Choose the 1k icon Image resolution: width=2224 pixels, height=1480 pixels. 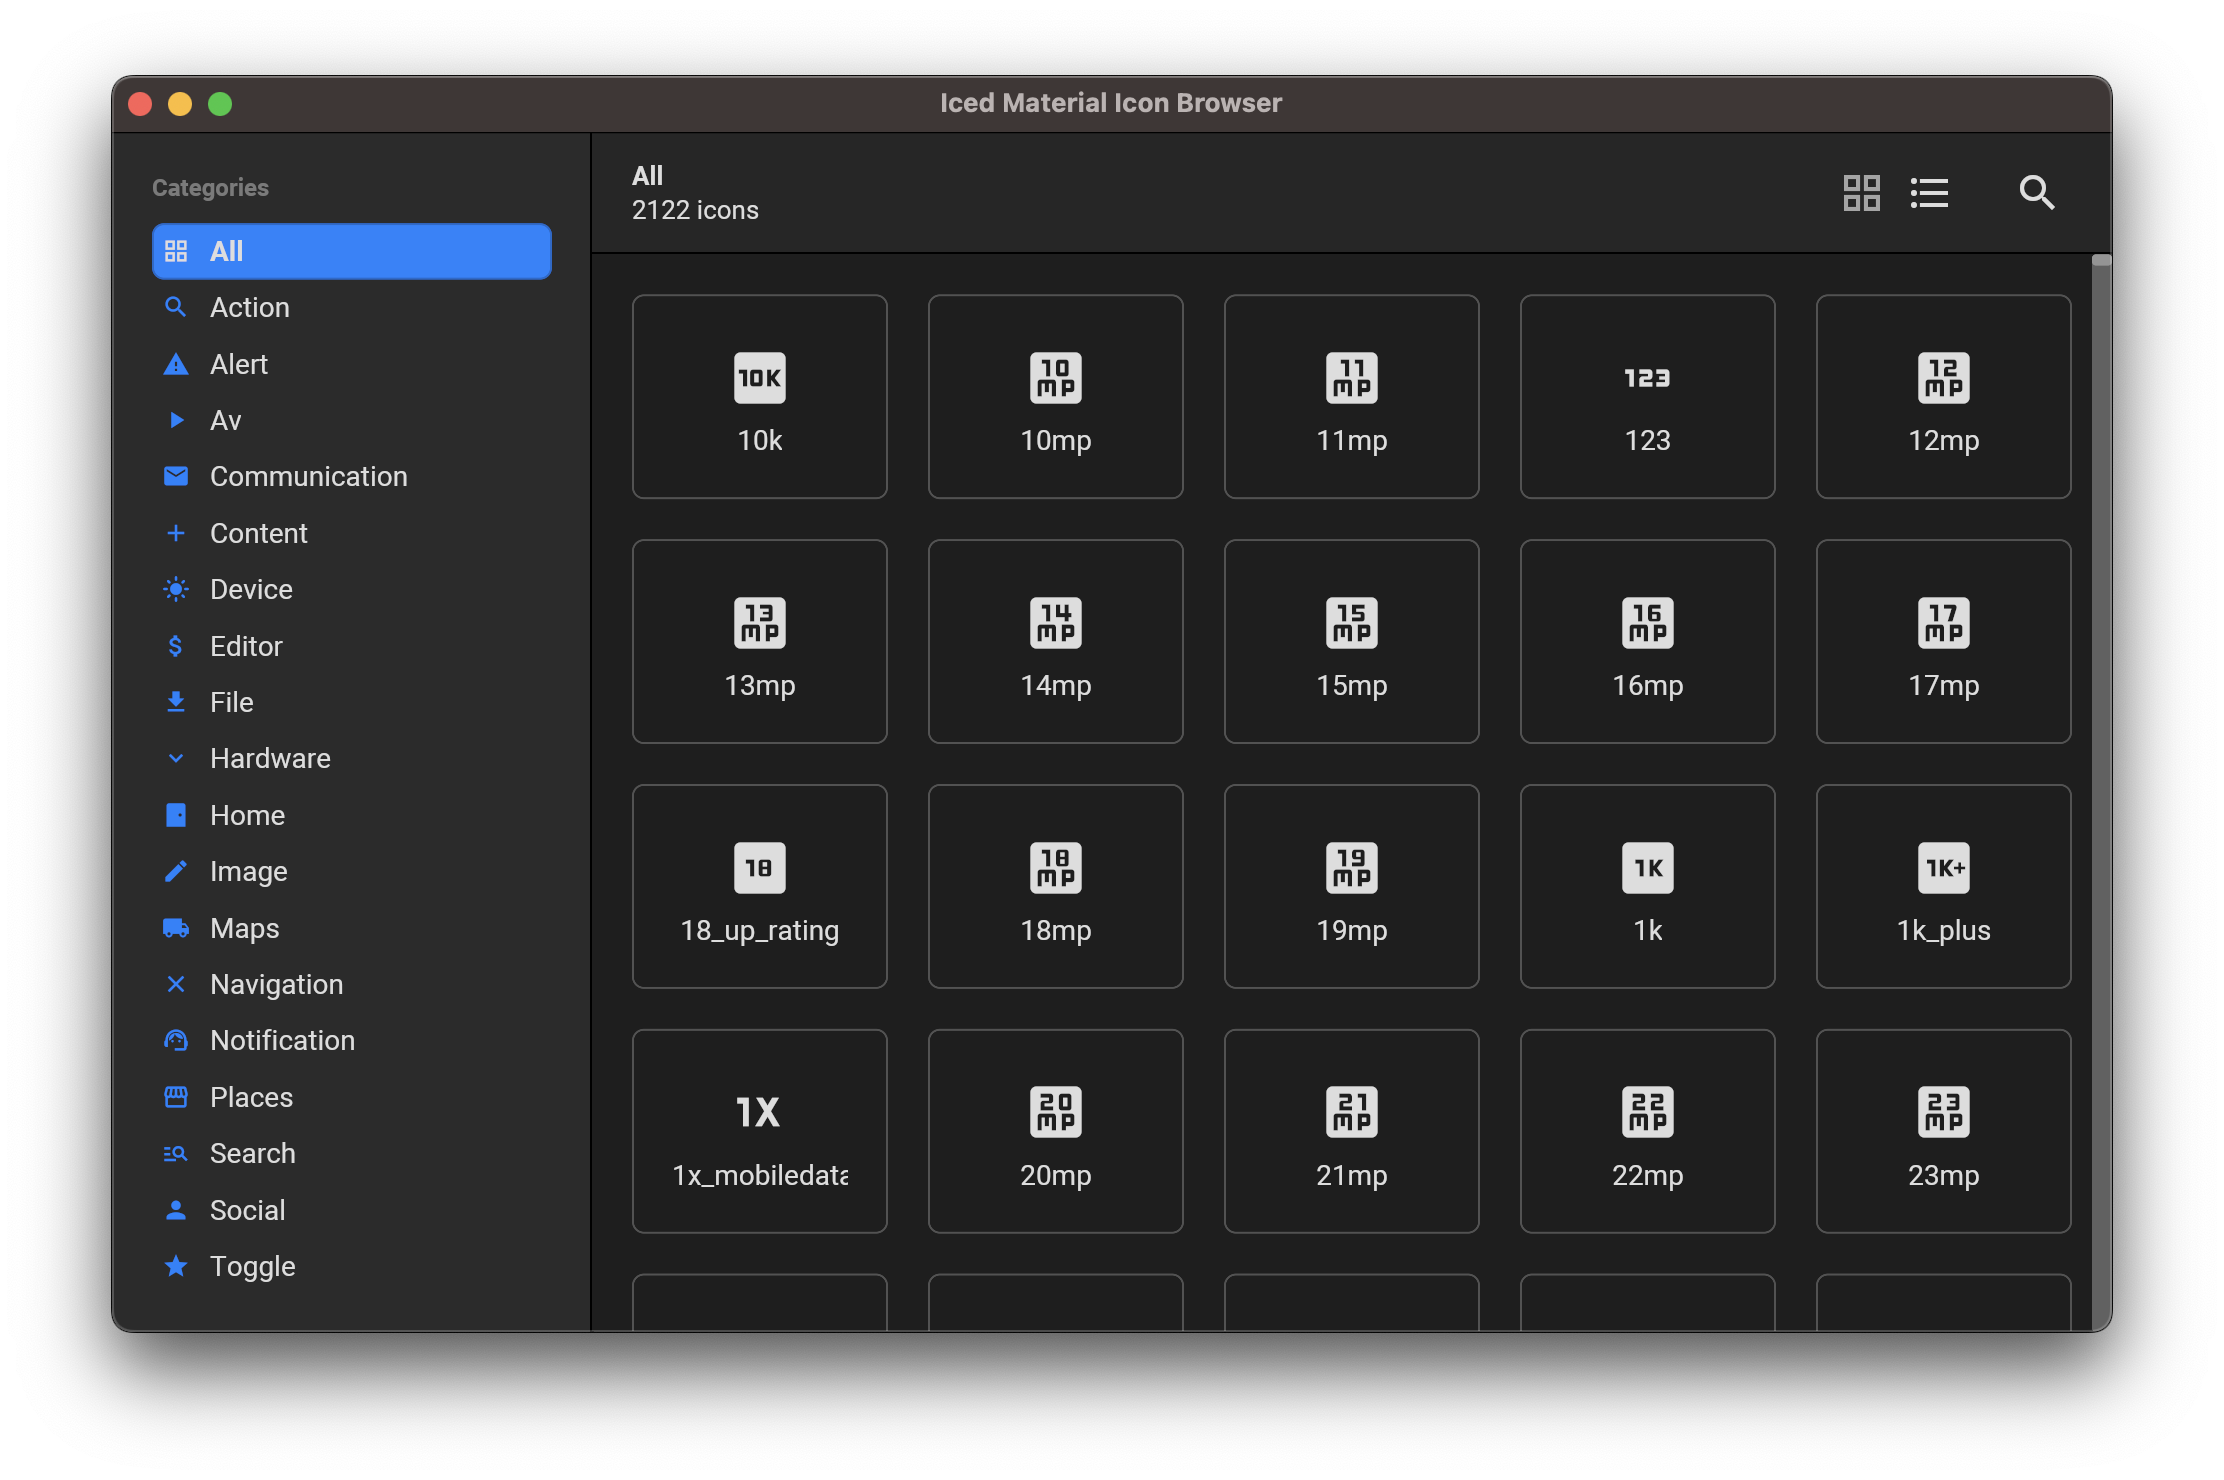pos(1648,886)
